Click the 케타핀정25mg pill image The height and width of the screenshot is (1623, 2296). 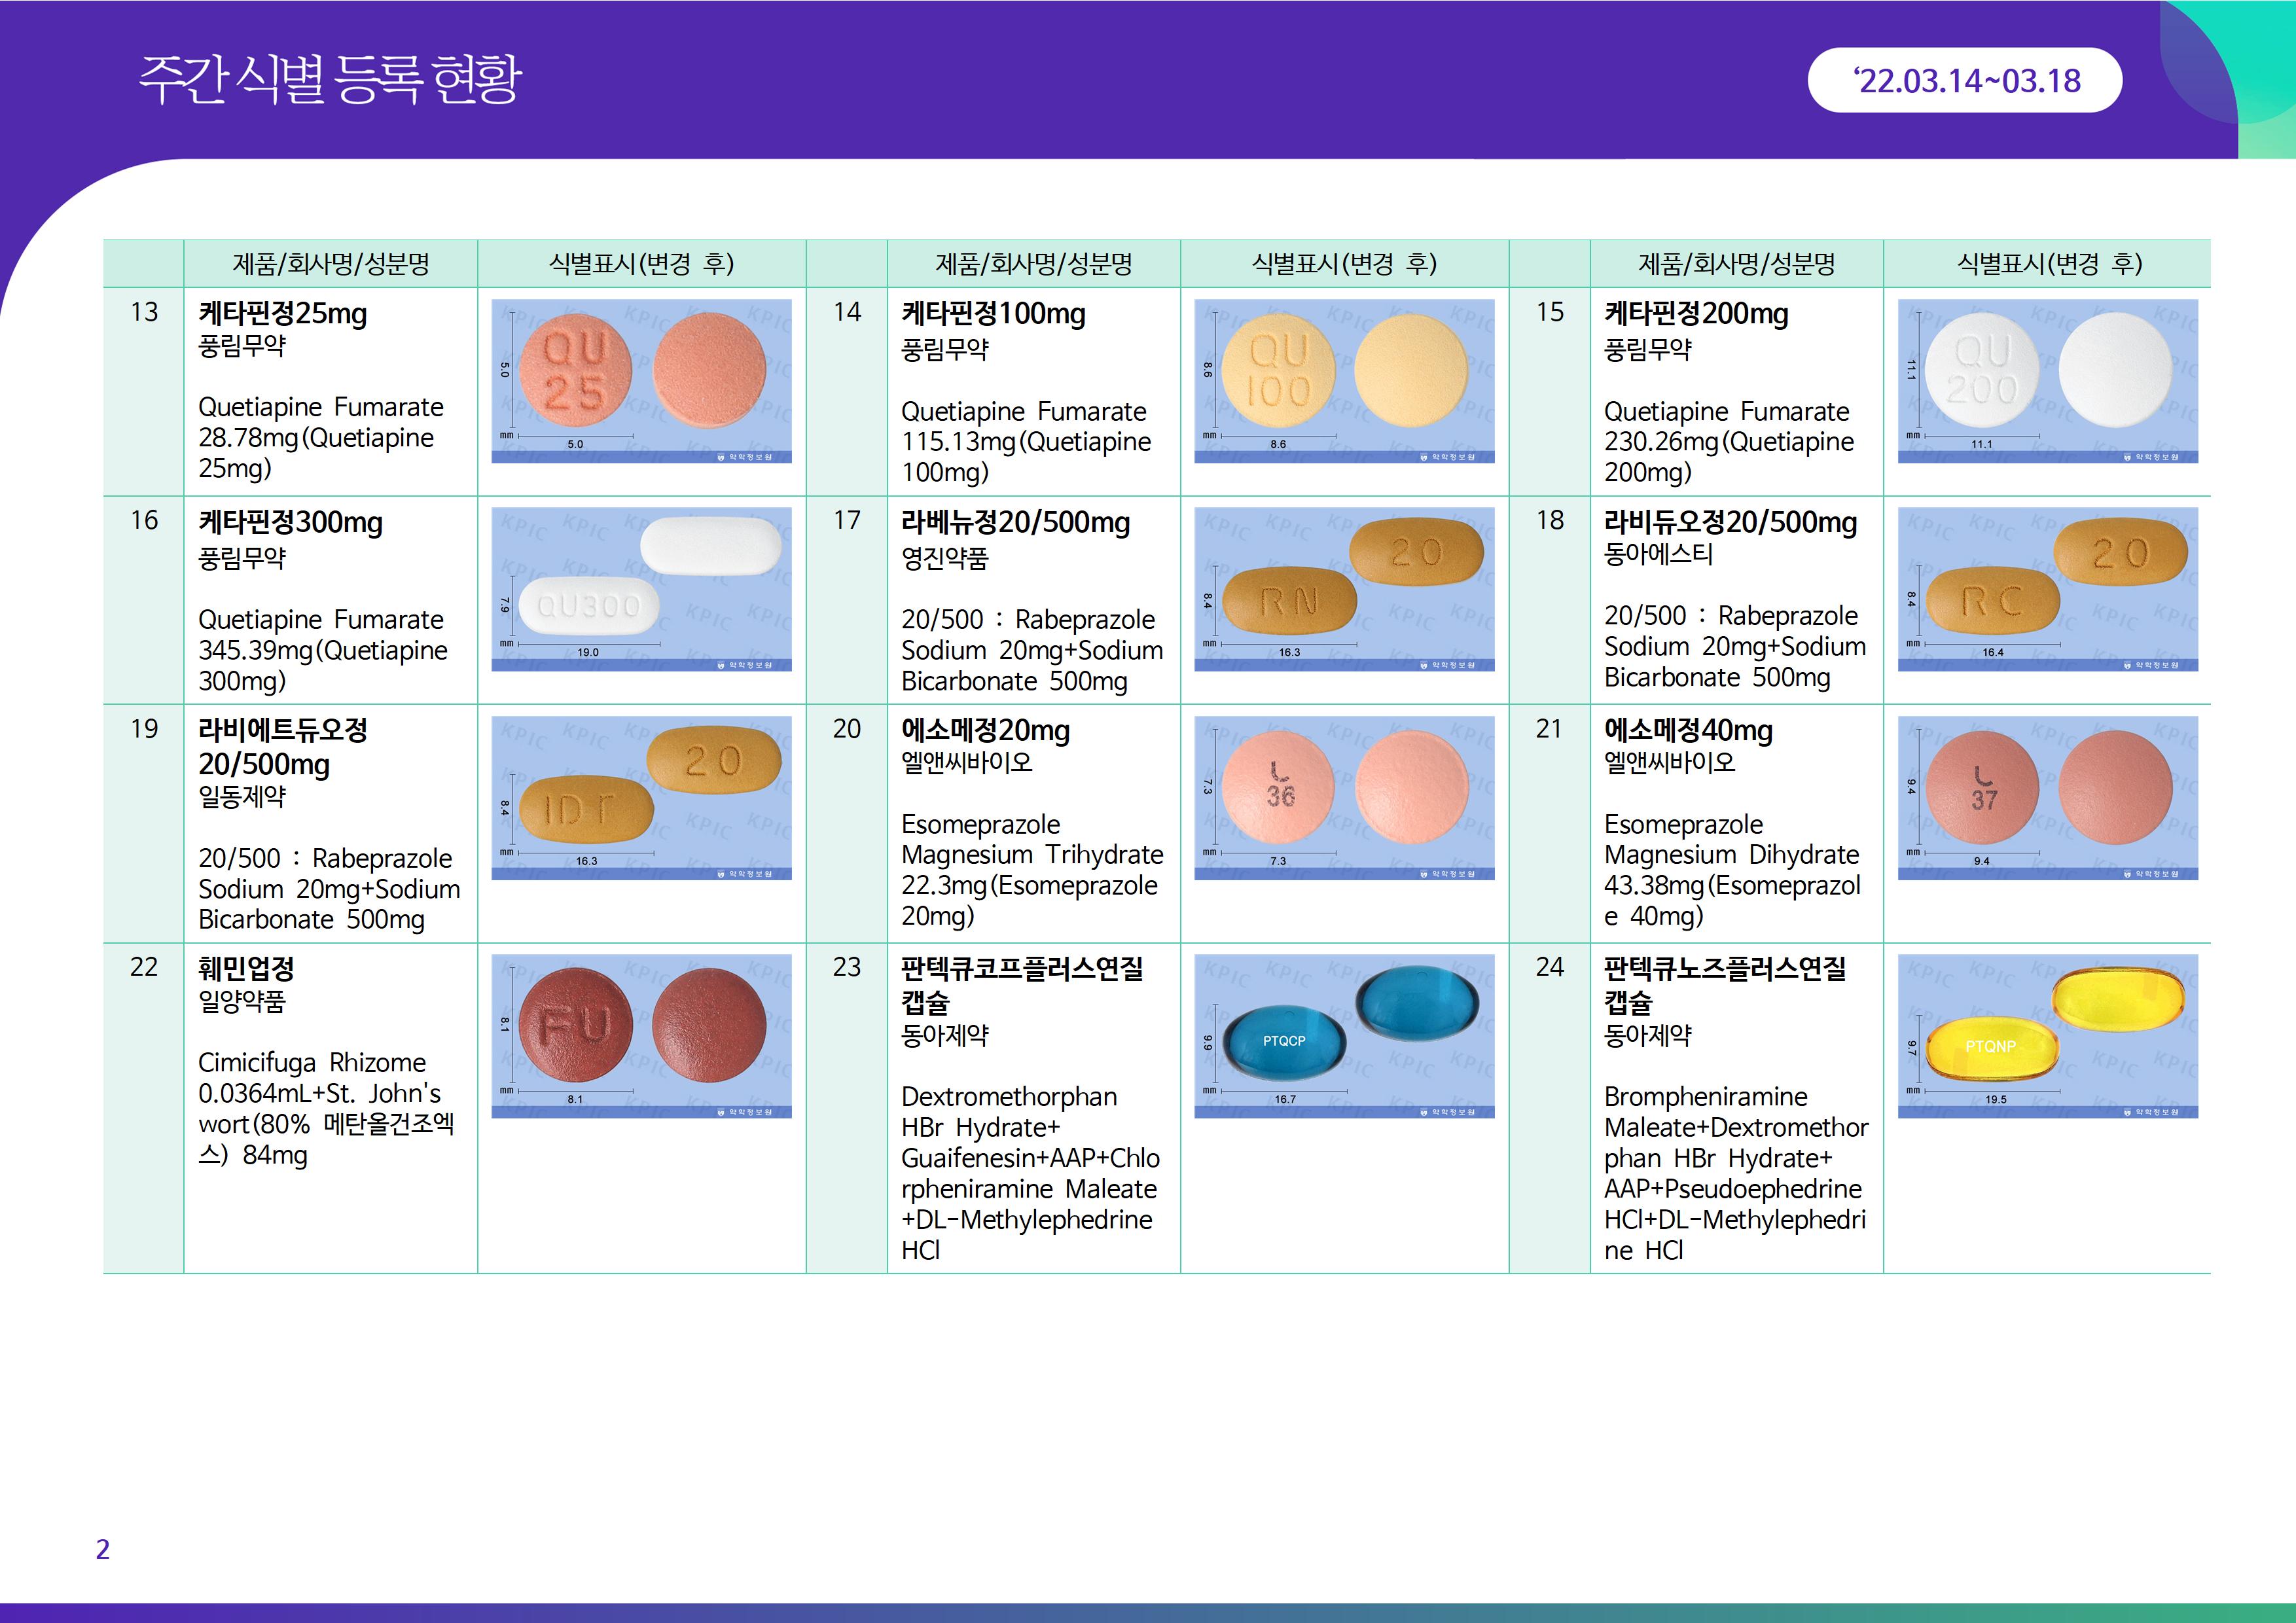[641, 380]
